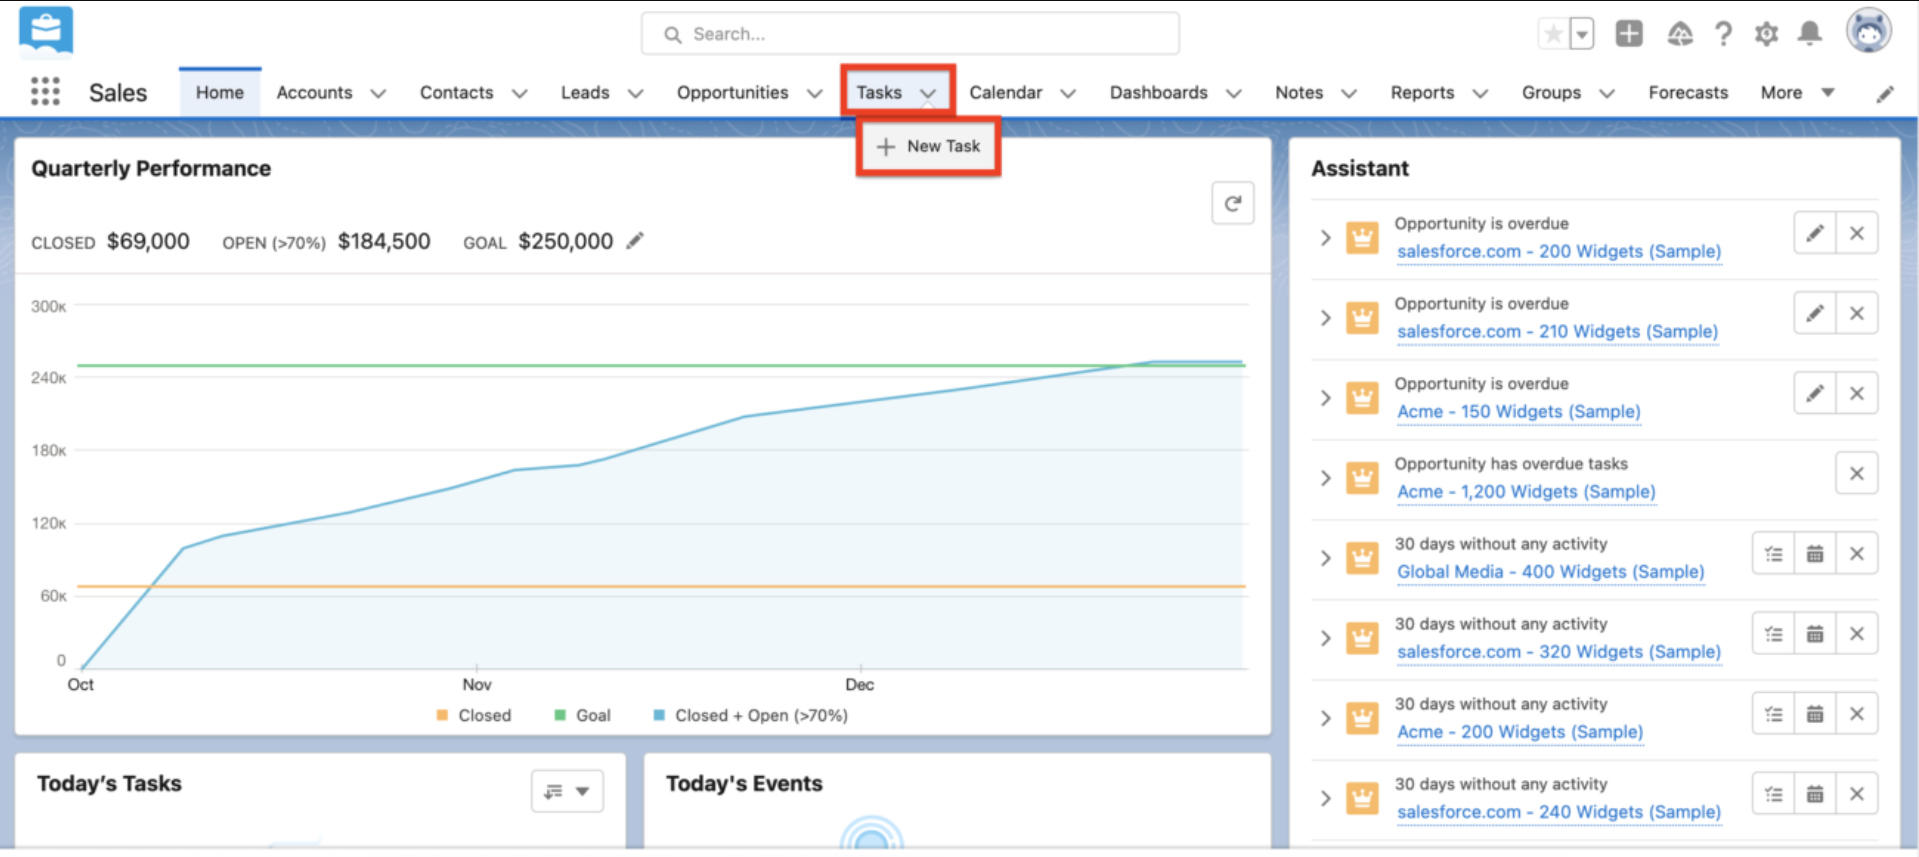Dismiss the Acme 1,200 Widgets recommendation

point(1857,473)
